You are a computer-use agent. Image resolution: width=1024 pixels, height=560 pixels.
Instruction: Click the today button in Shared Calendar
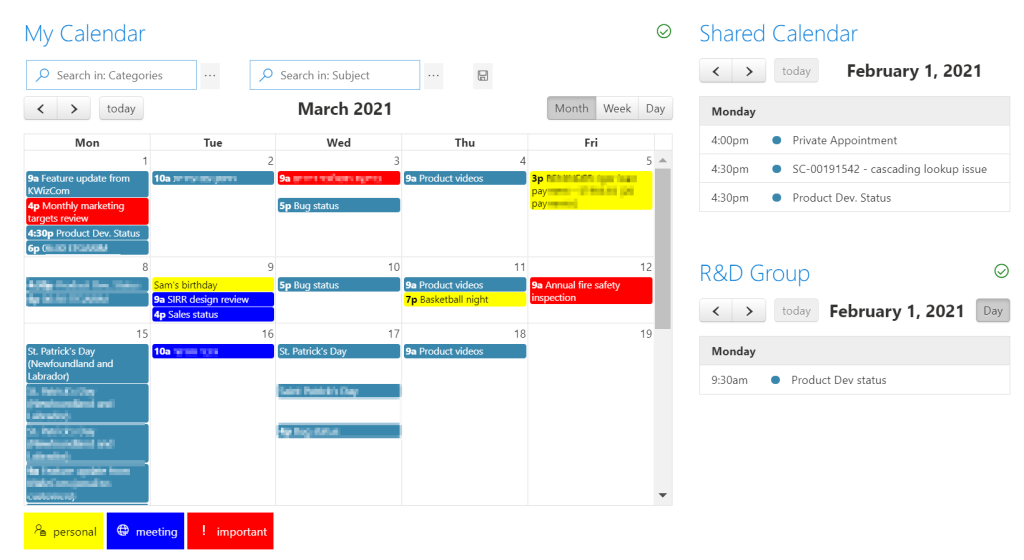point(796,71)
